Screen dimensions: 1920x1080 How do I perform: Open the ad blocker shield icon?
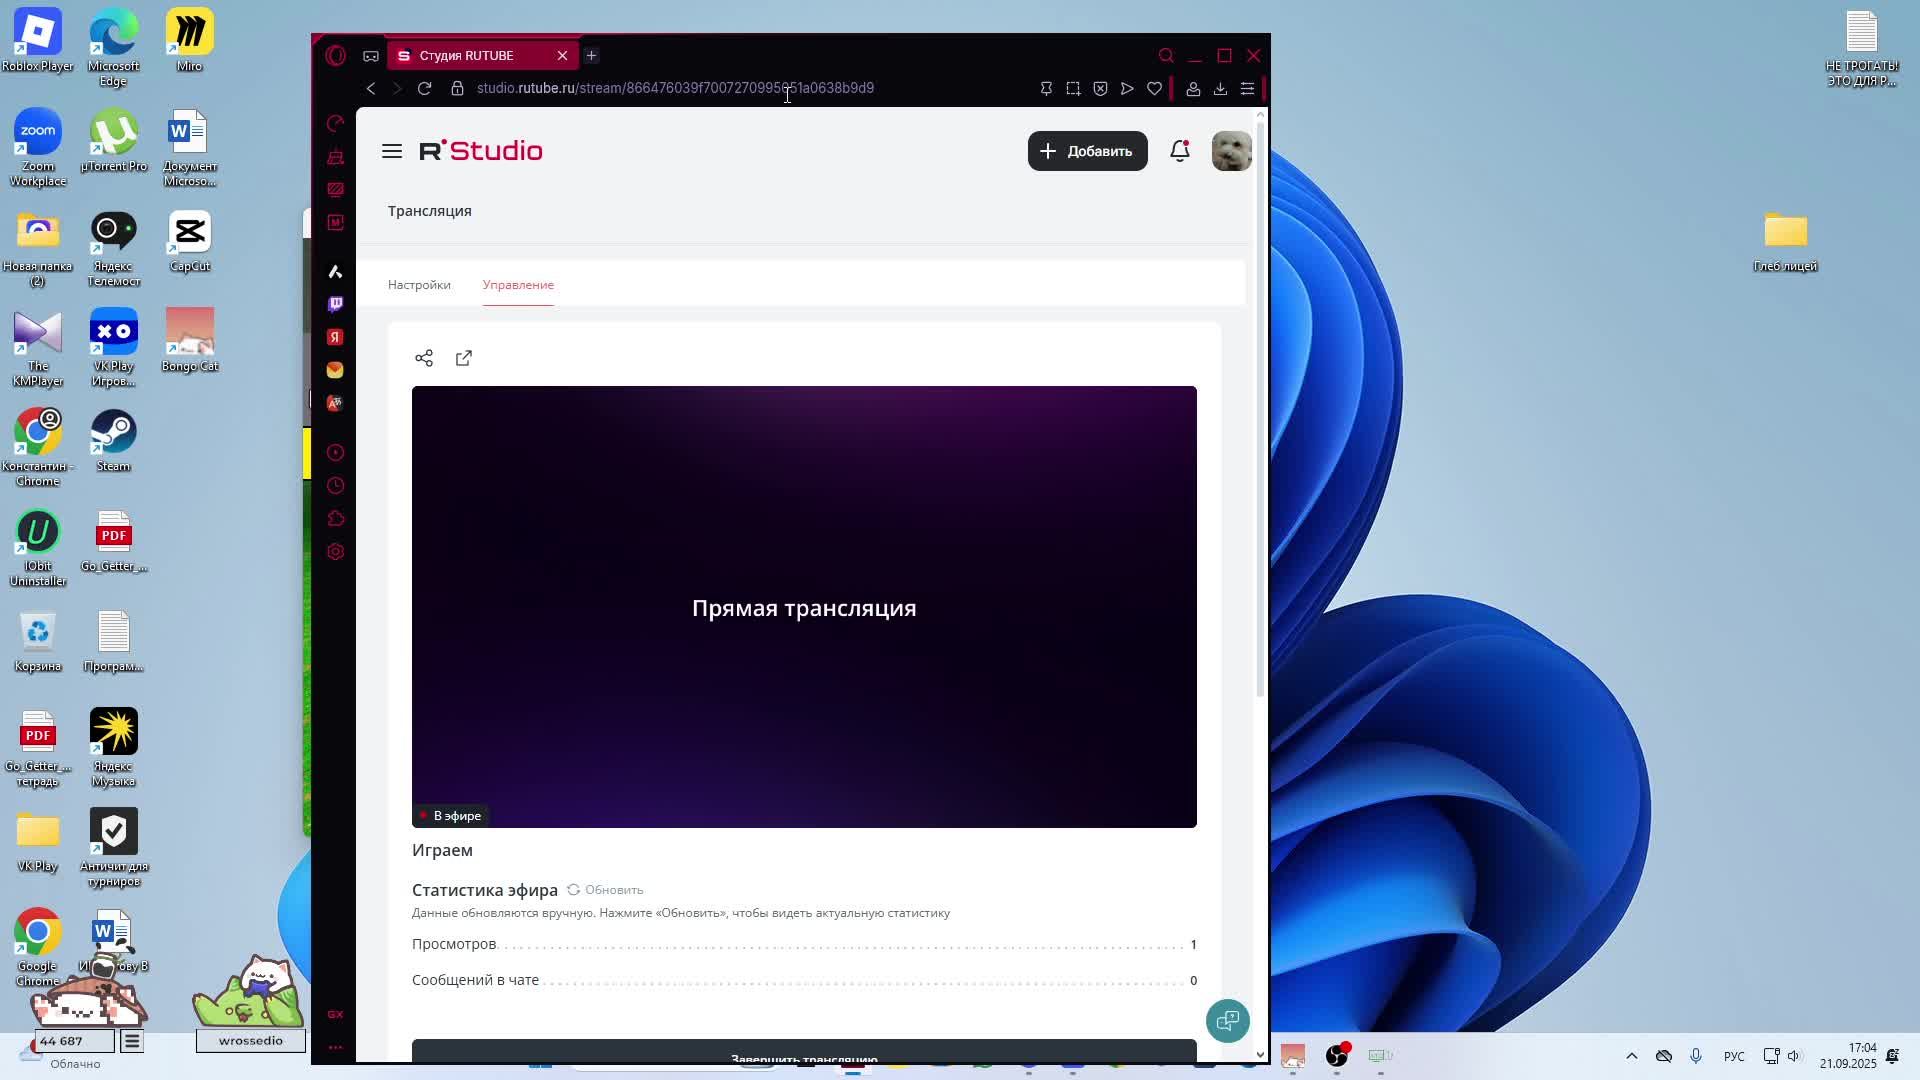1100,89
